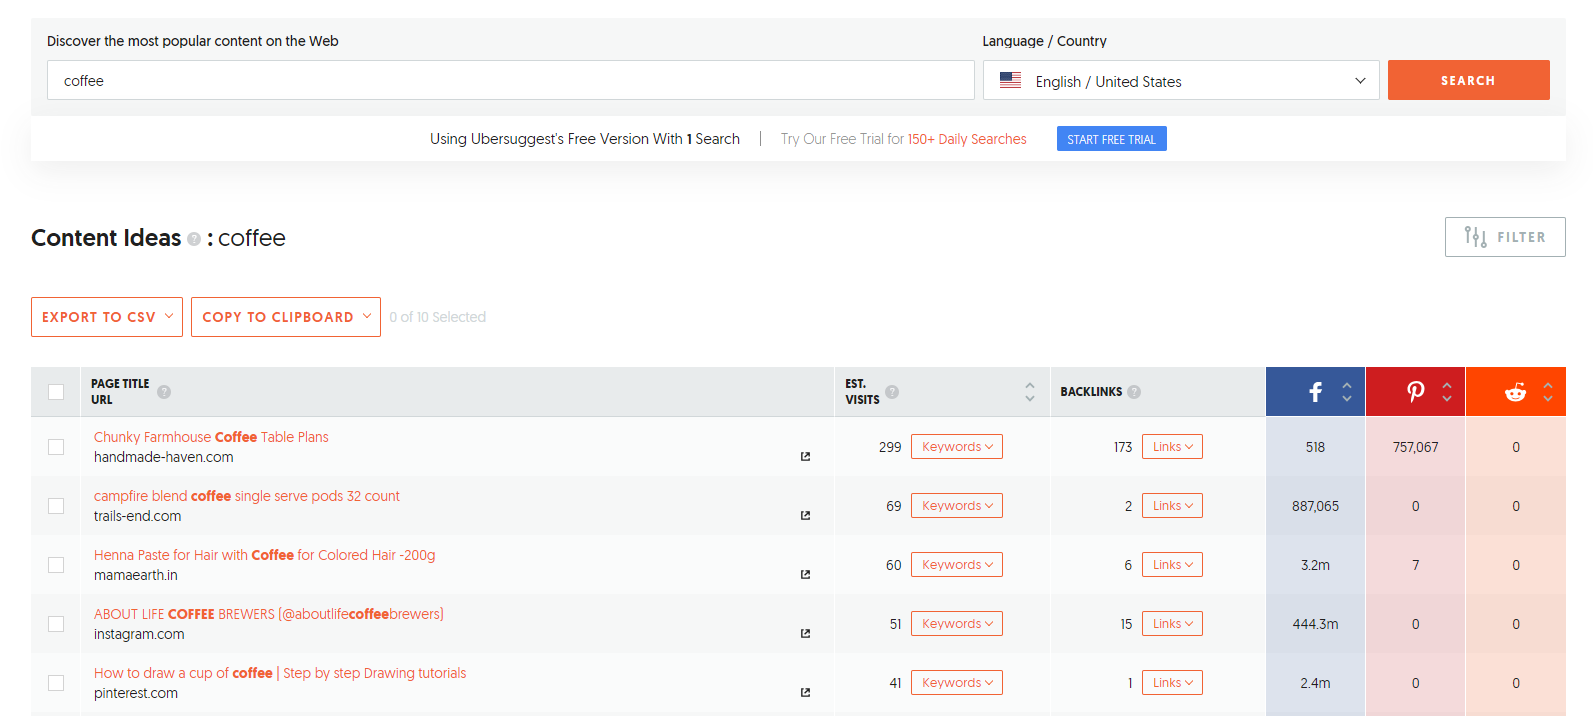Open trails-end.com external link icon
The image size is (1593, 716).
pos(805,516)
